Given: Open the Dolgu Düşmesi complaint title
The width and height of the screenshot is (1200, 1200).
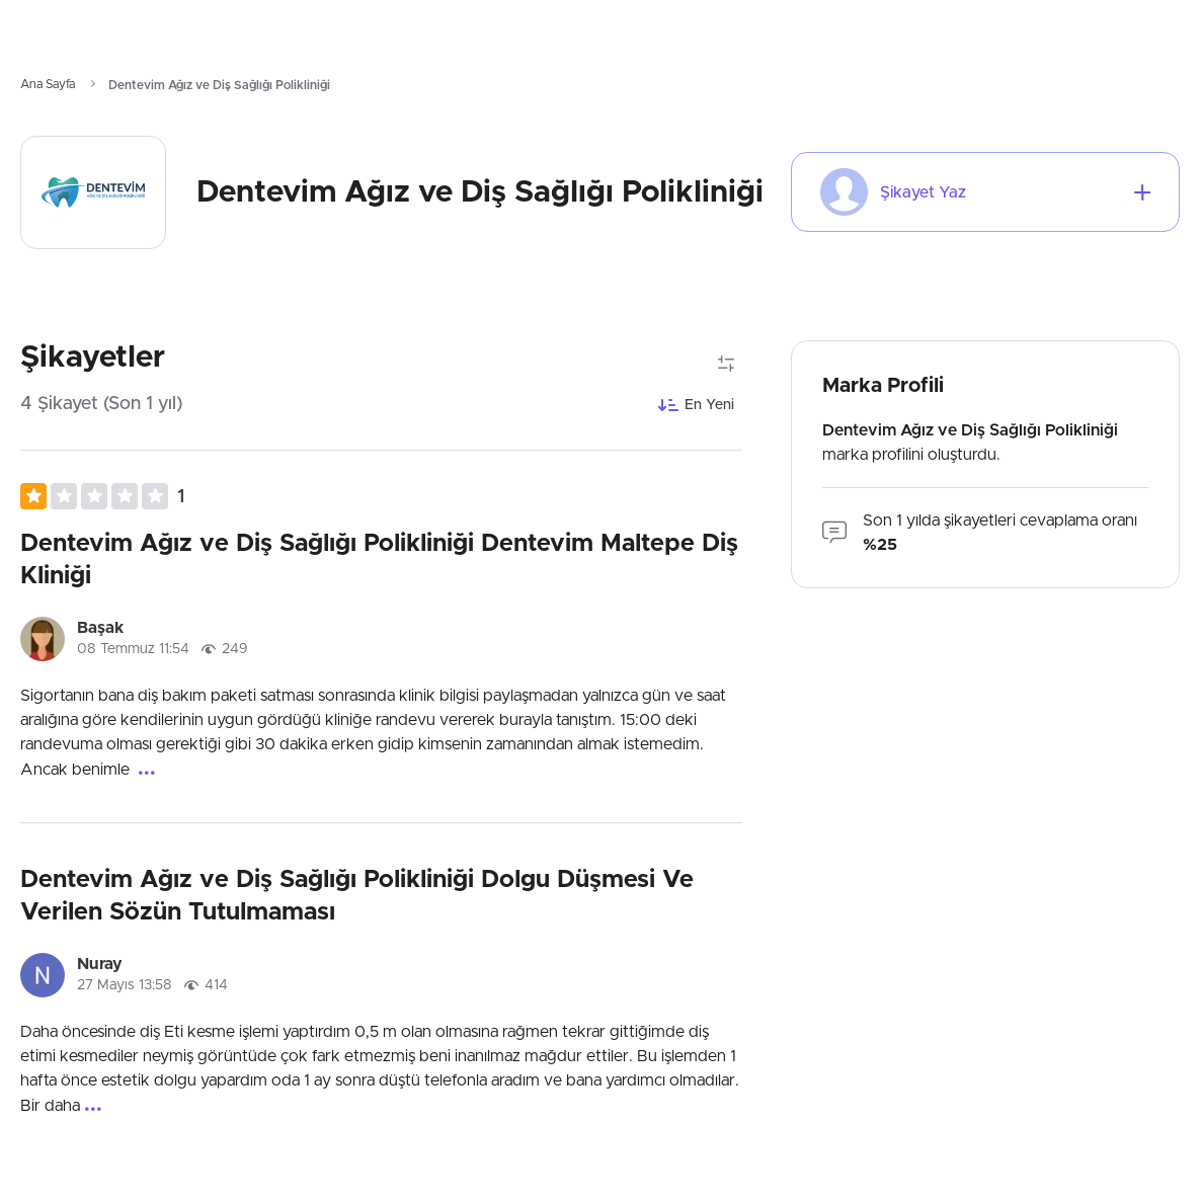Looking at the screenshot, I should click(x=357, y=895).
